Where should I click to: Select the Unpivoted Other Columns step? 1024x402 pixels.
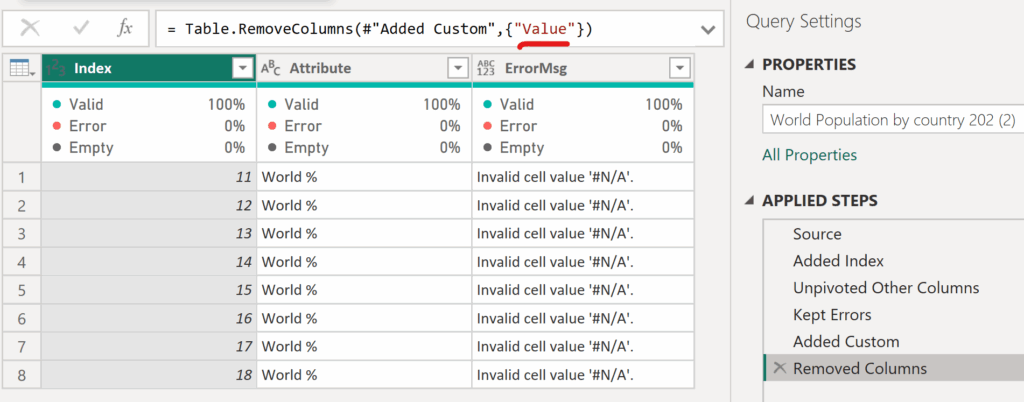point(885,288)
